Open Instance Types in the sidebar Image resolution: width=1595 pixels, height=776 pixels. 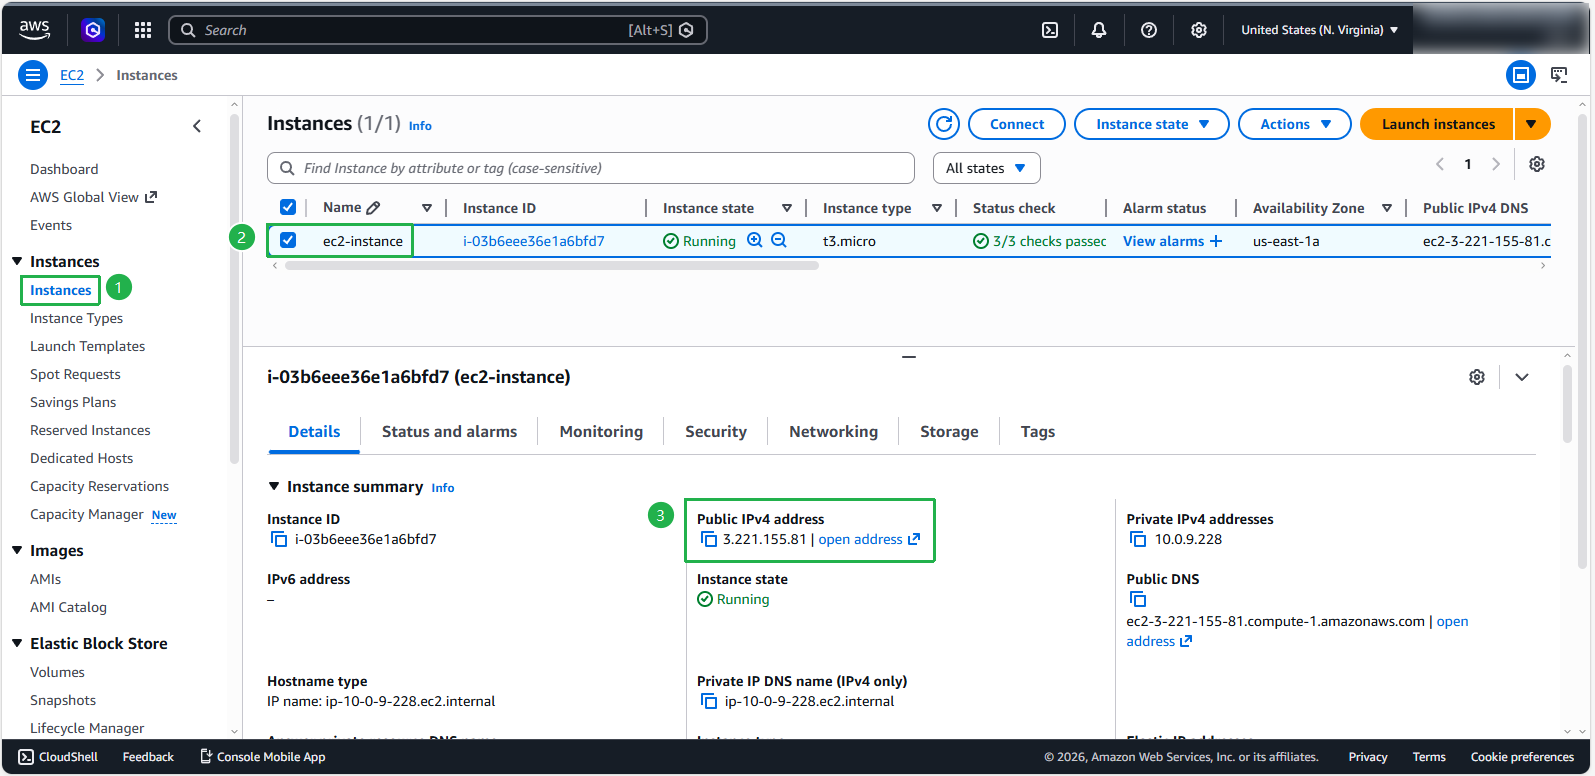pyautogui.click(x=76, y=318)
